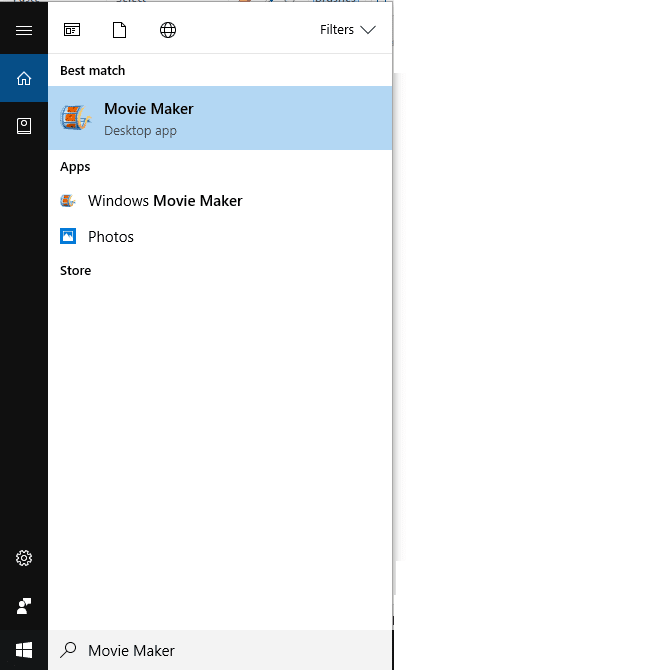
Task: Click the small Windows Movie Maker icon
Action: [x=68, y=200]
